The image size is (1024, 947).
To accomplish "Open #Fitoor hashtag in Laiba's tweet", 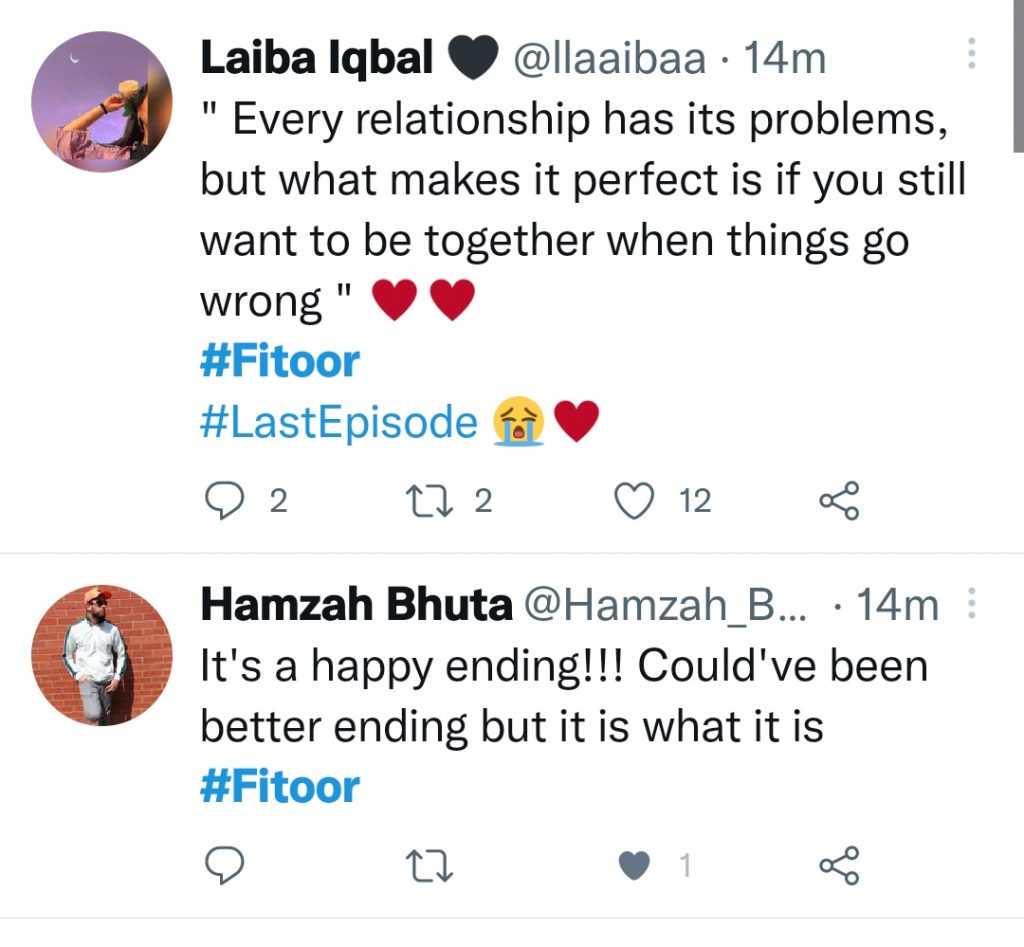I will [x=280, y=362].
